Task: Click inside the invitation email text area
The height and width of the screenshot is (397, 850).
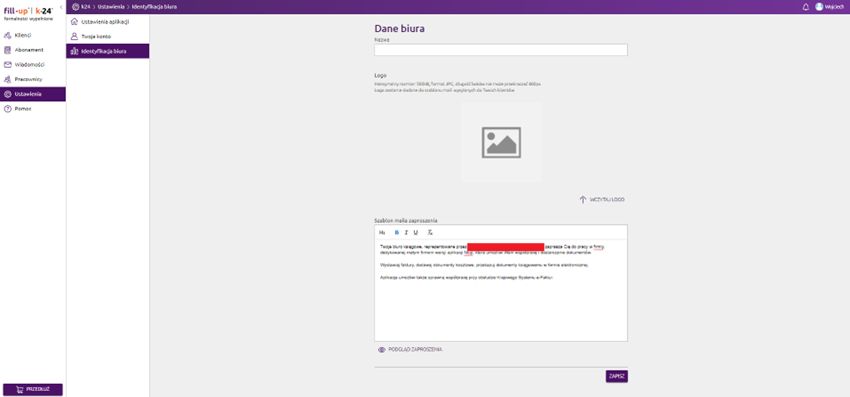Action: click(501, 290)
